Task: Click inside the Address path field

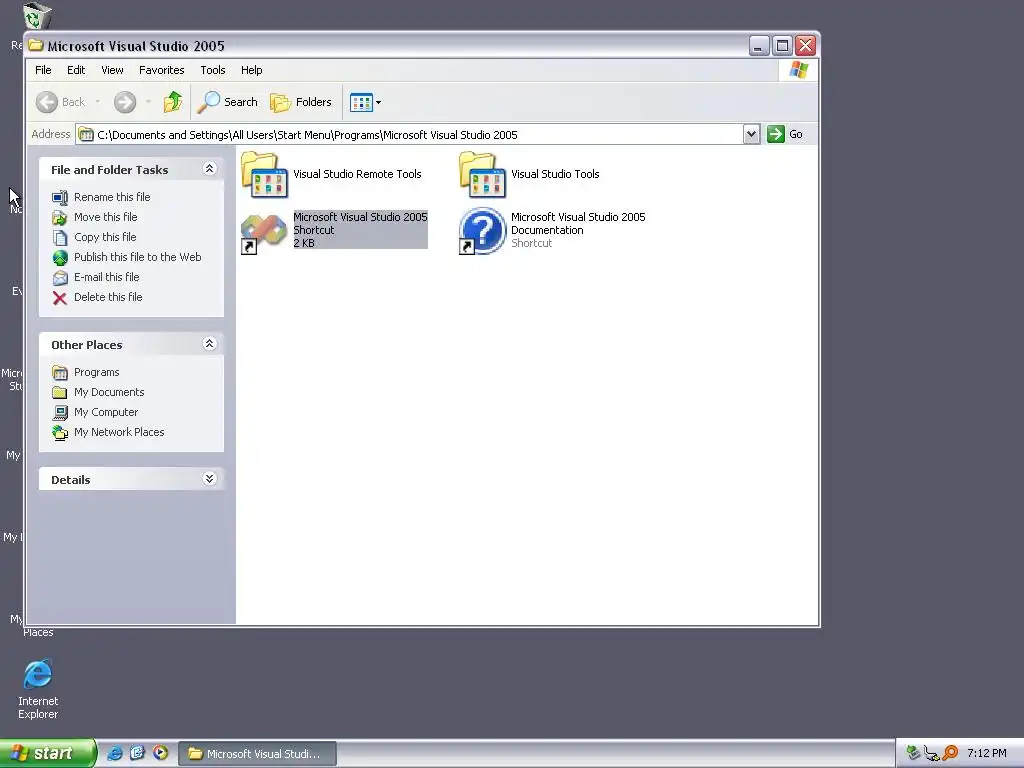Action: tap(409, 135)
